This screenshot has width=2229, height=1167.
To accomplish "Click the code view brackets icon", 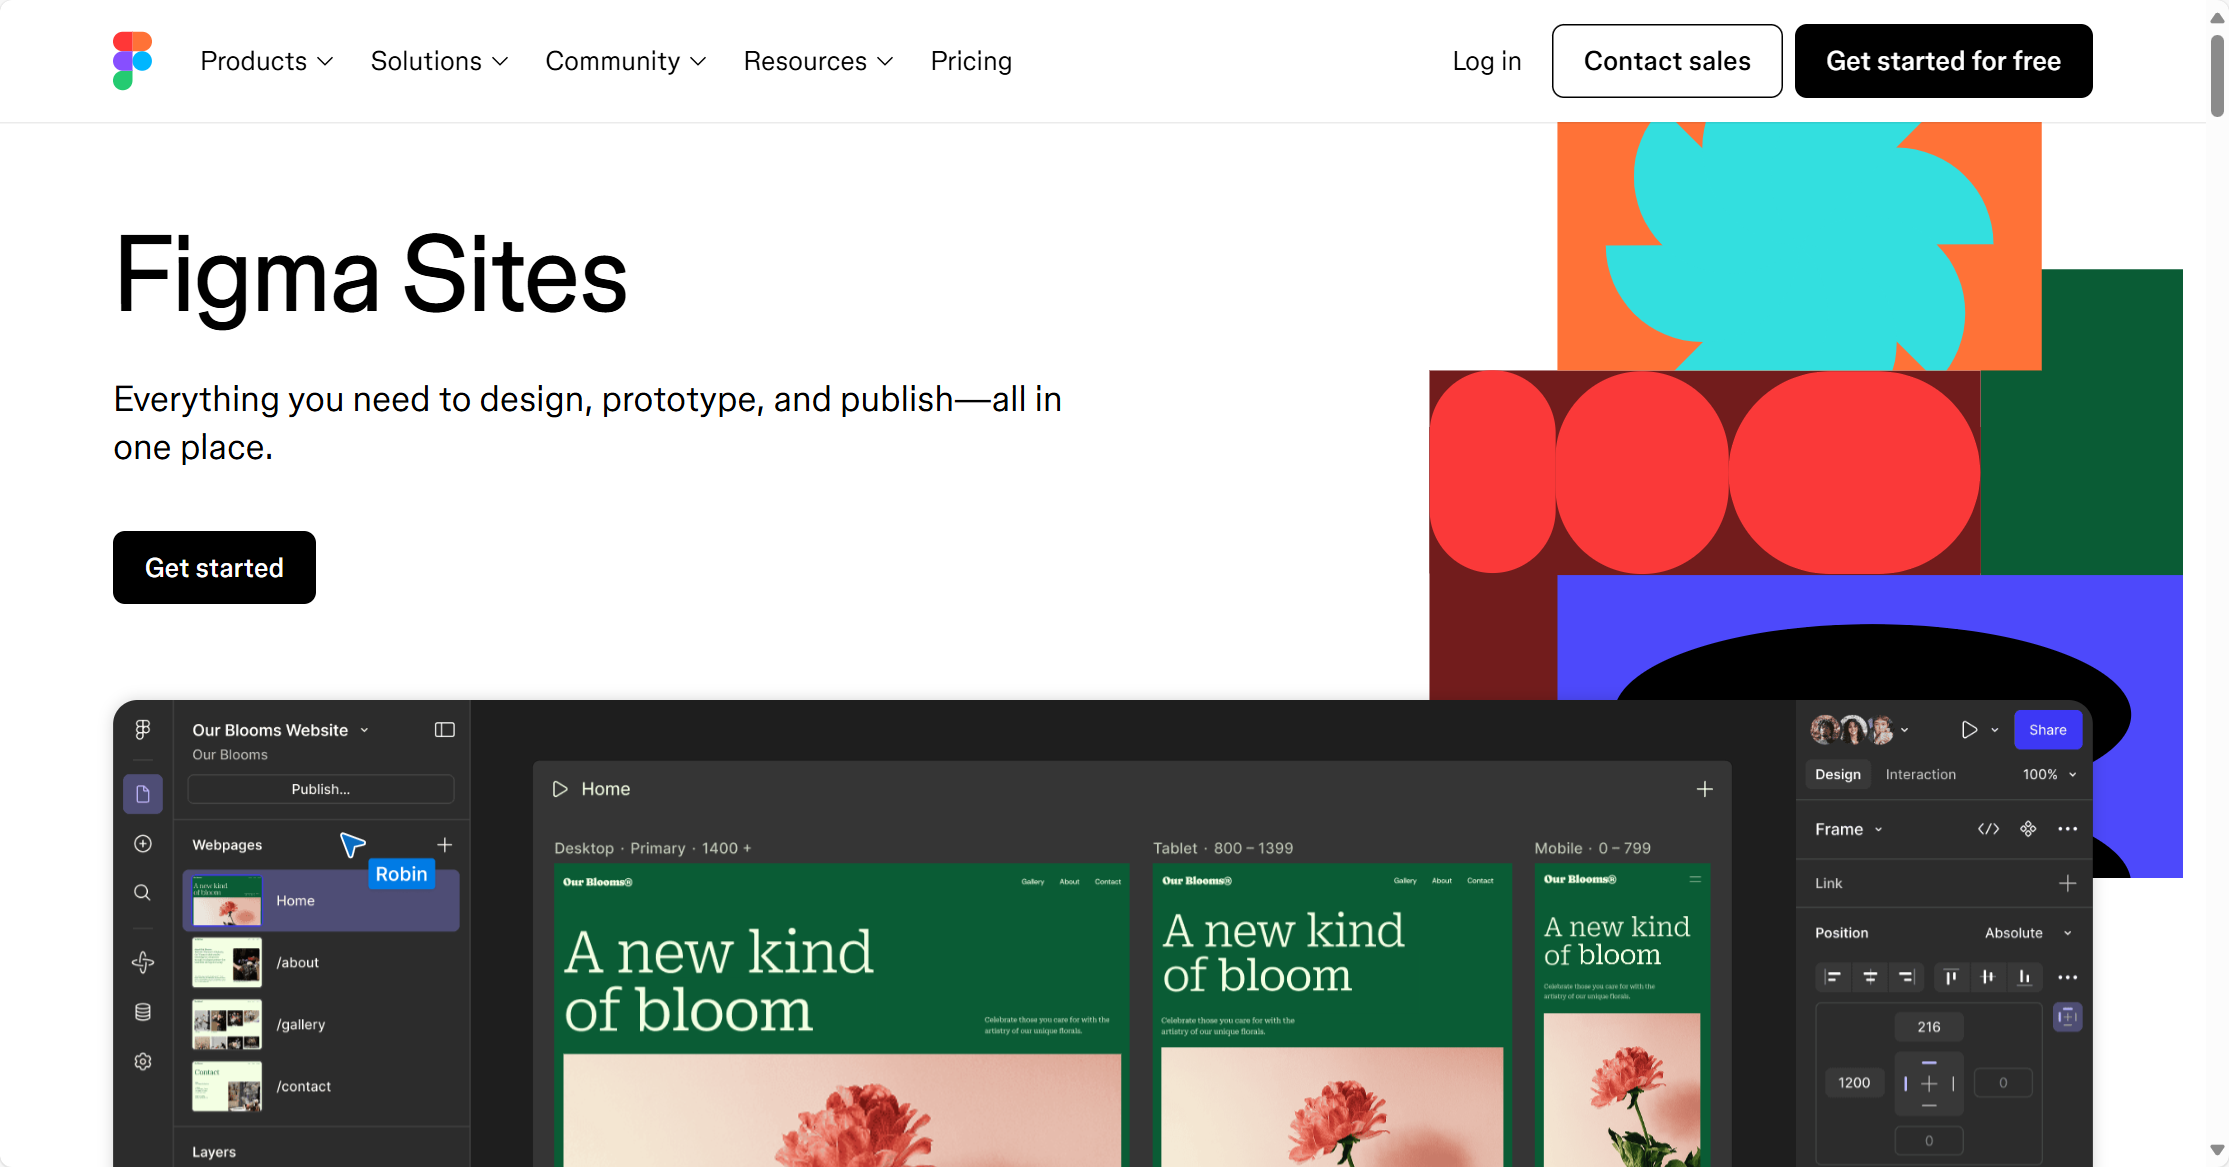I will [x=1988, y=829].
